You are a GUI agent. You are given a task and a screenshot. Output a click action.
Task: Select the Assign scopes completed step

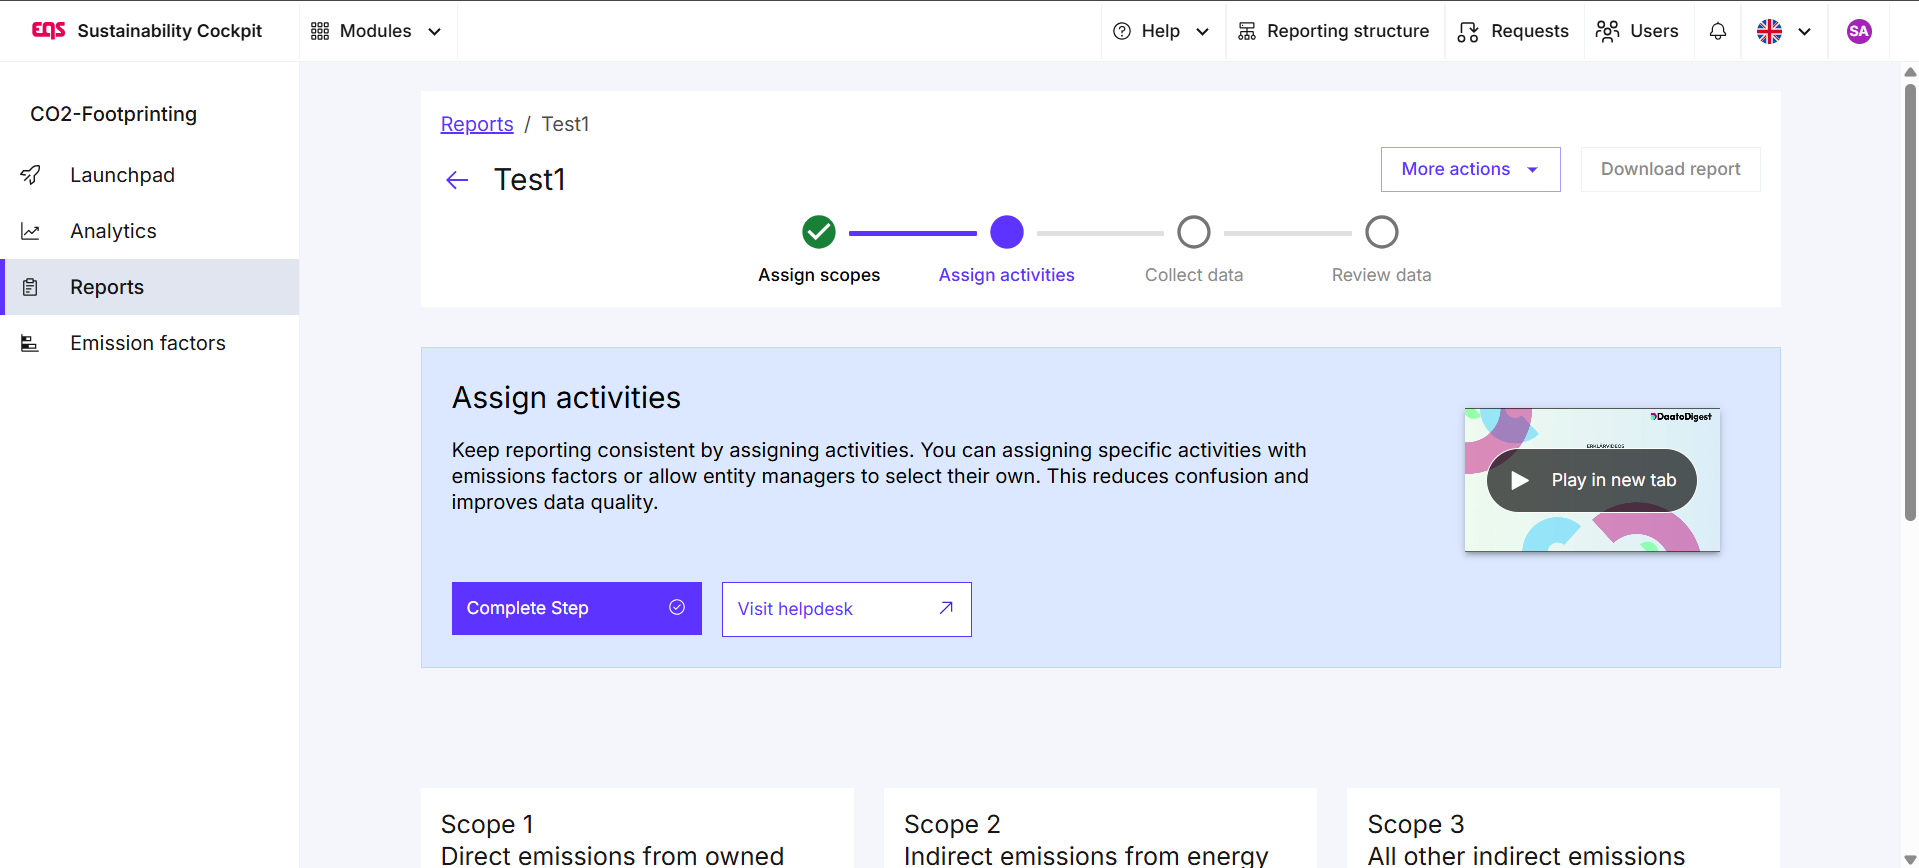pos(818,232)
